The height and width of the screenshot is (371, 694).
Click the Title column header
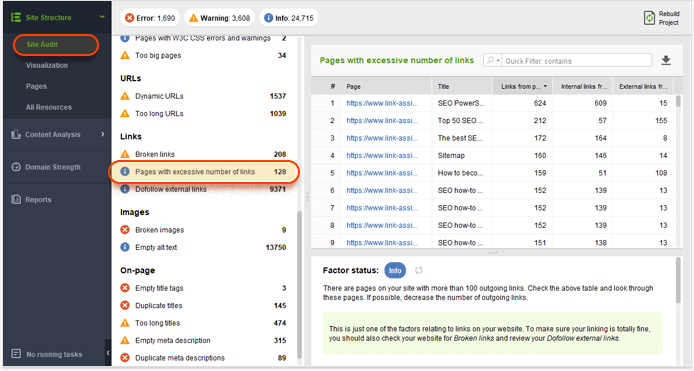pos(462,86)
